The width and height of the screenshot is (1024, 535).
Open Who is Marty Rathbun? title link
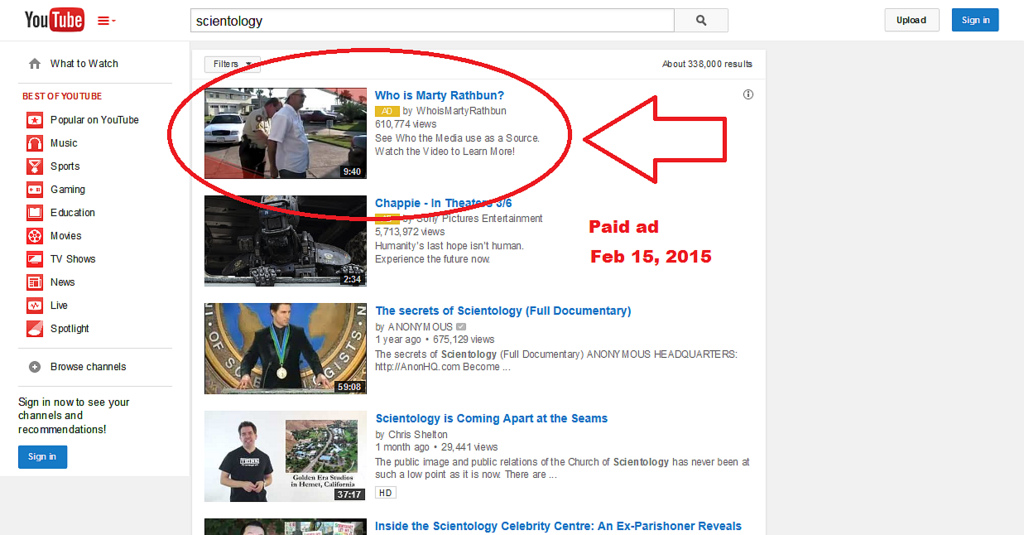[x=440, y=95]
